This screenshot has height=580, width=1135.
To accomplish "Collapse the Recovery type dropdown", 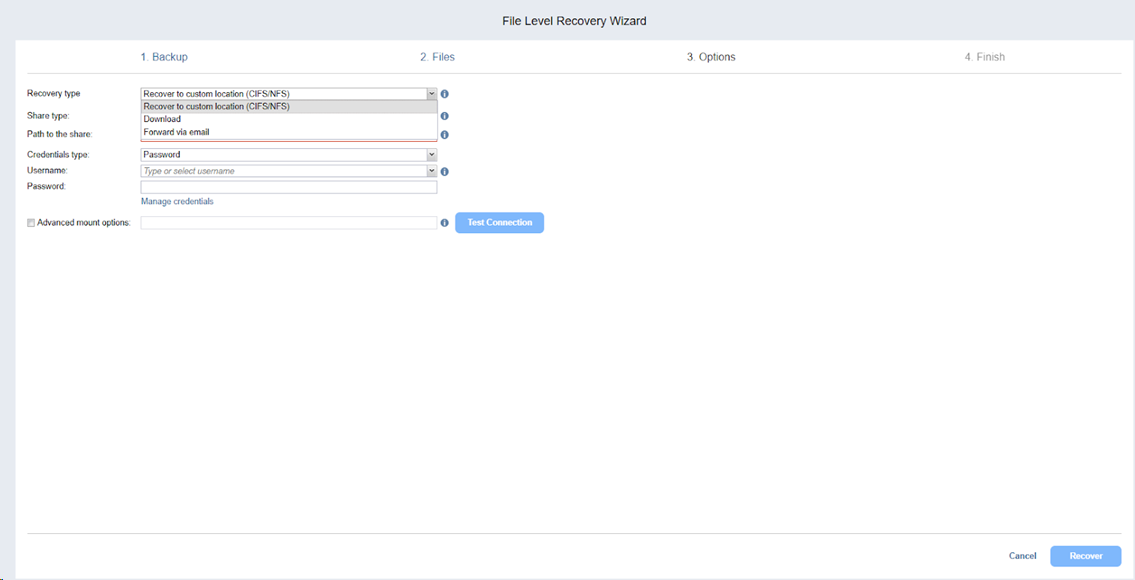I will pyautogui.click(x=431, y=94).
